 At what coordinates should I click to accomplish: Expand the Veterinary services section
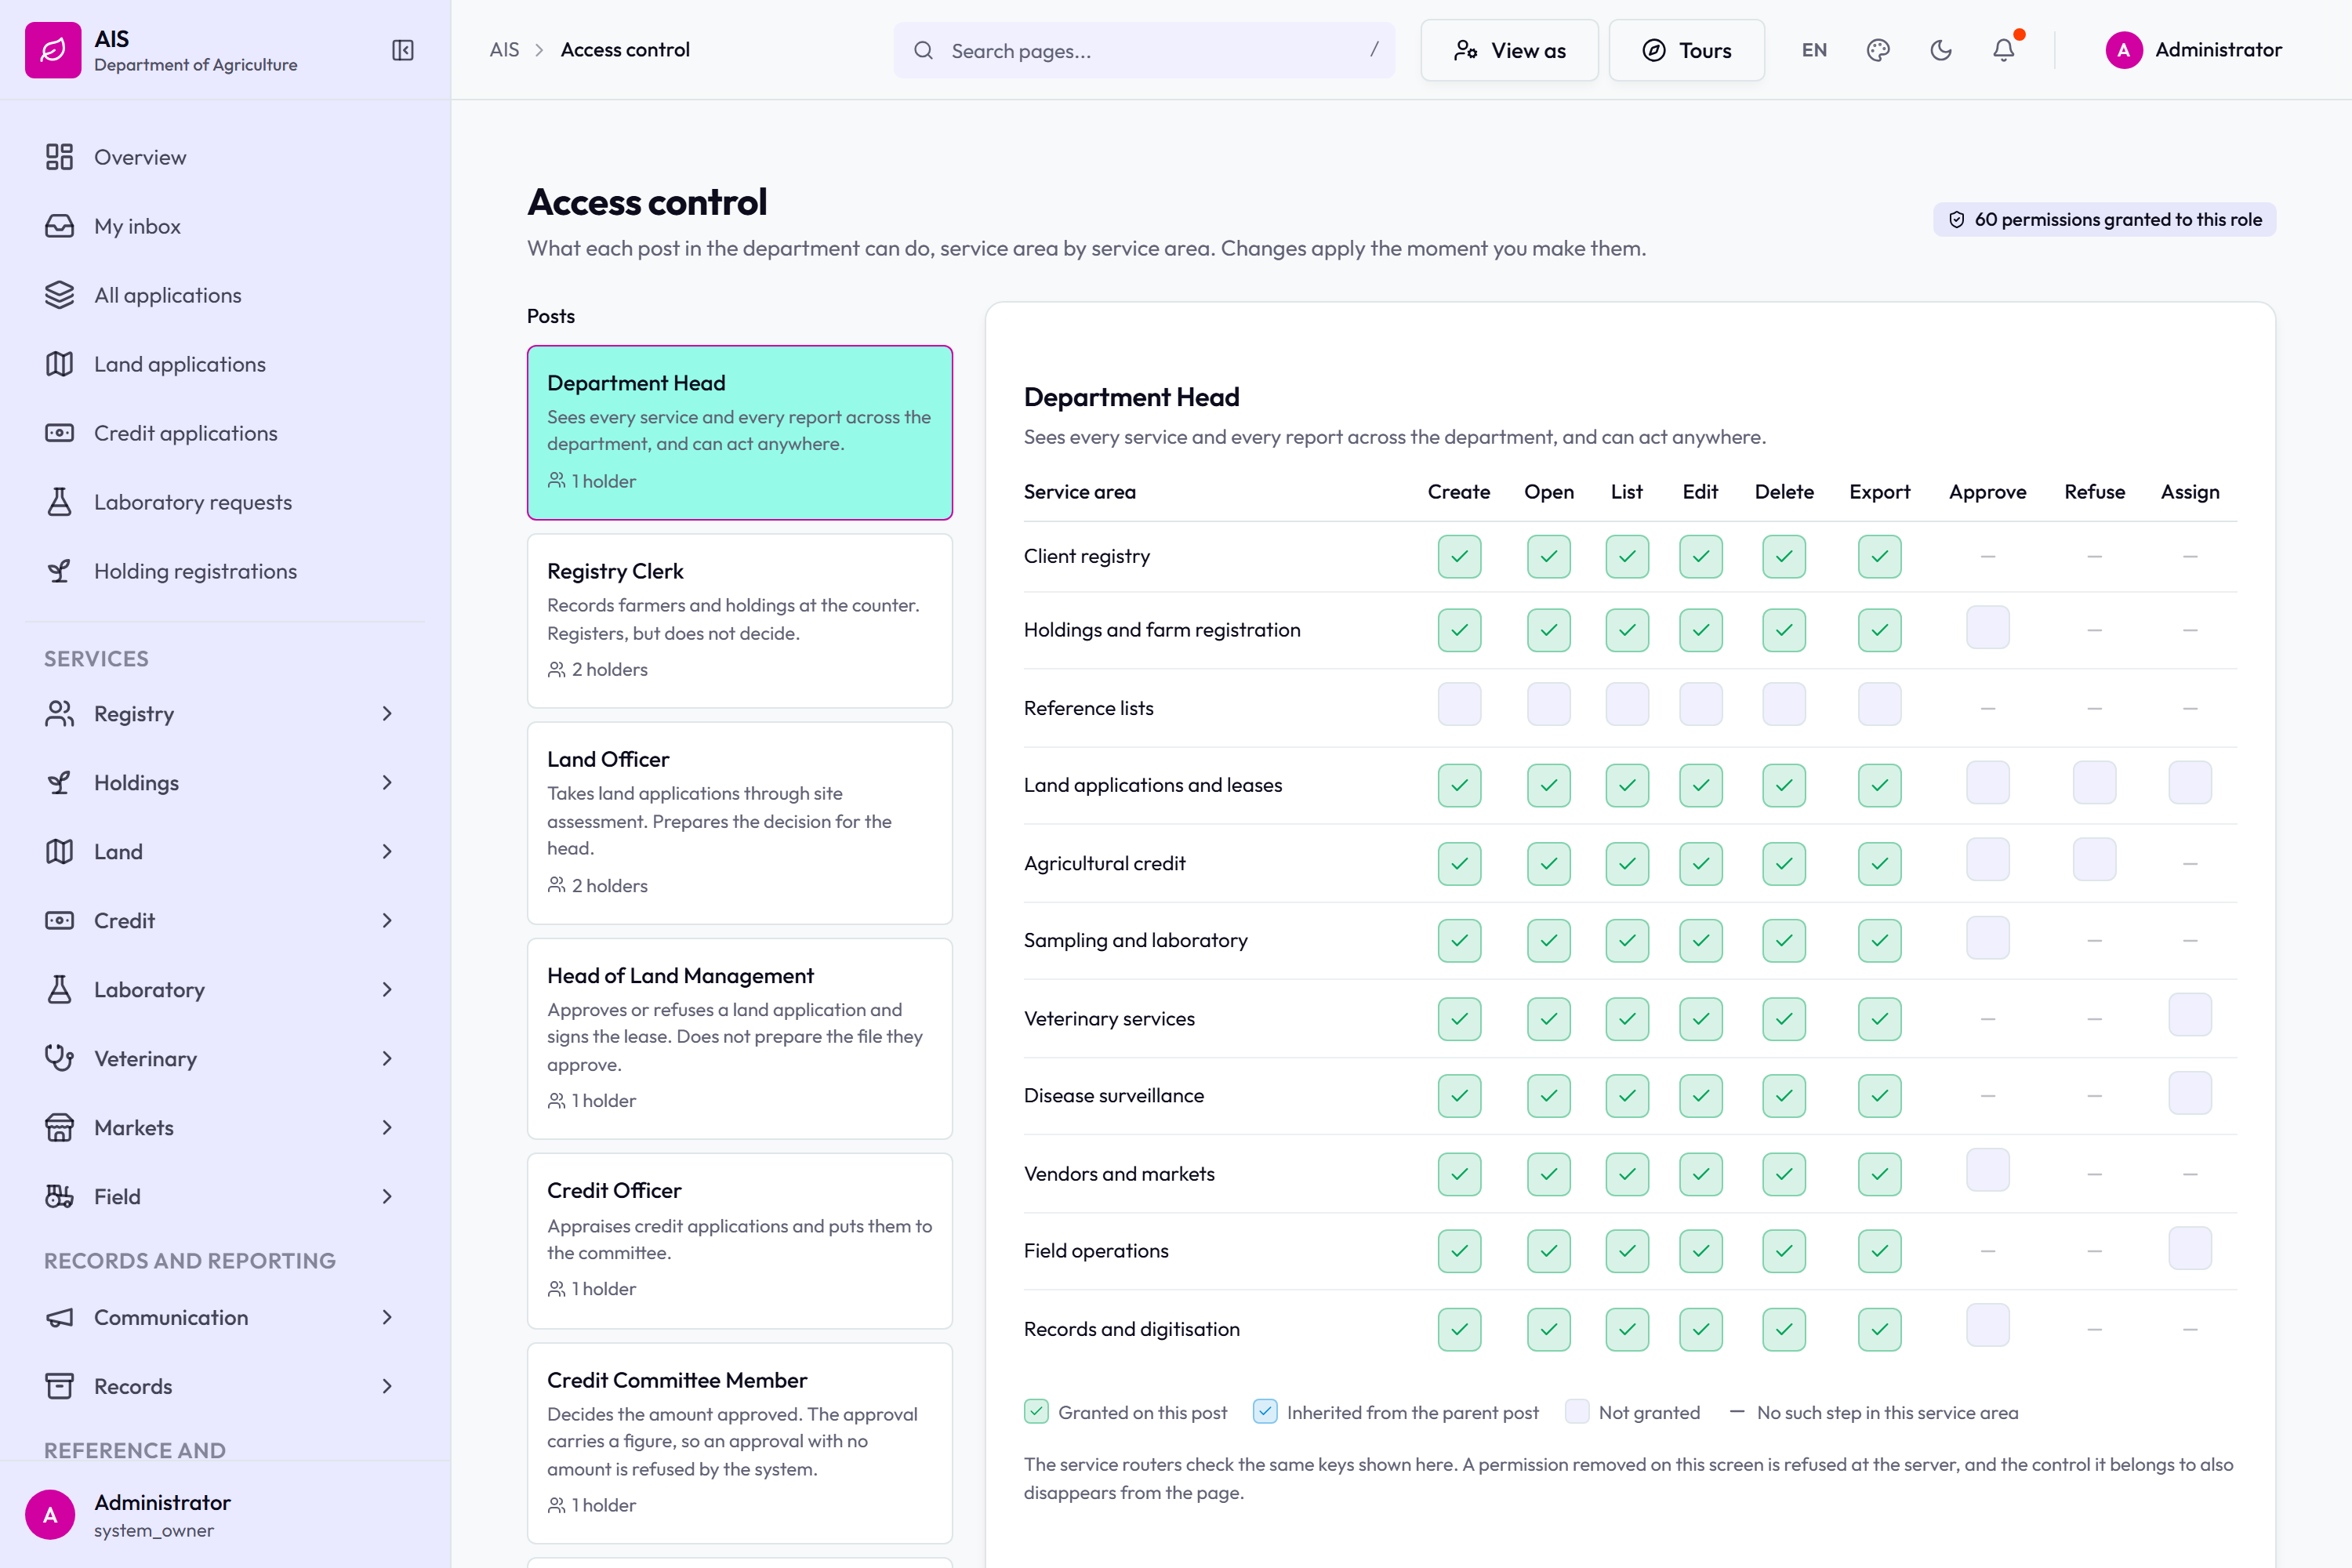225,1059
